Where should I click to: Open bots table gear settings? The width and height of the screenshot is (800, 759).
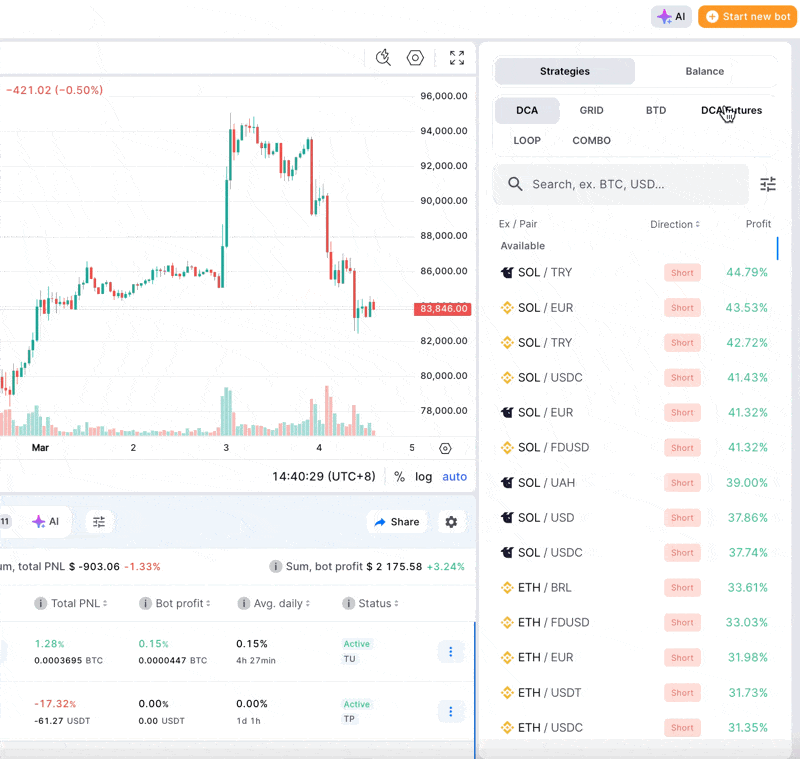pos(451,522)
